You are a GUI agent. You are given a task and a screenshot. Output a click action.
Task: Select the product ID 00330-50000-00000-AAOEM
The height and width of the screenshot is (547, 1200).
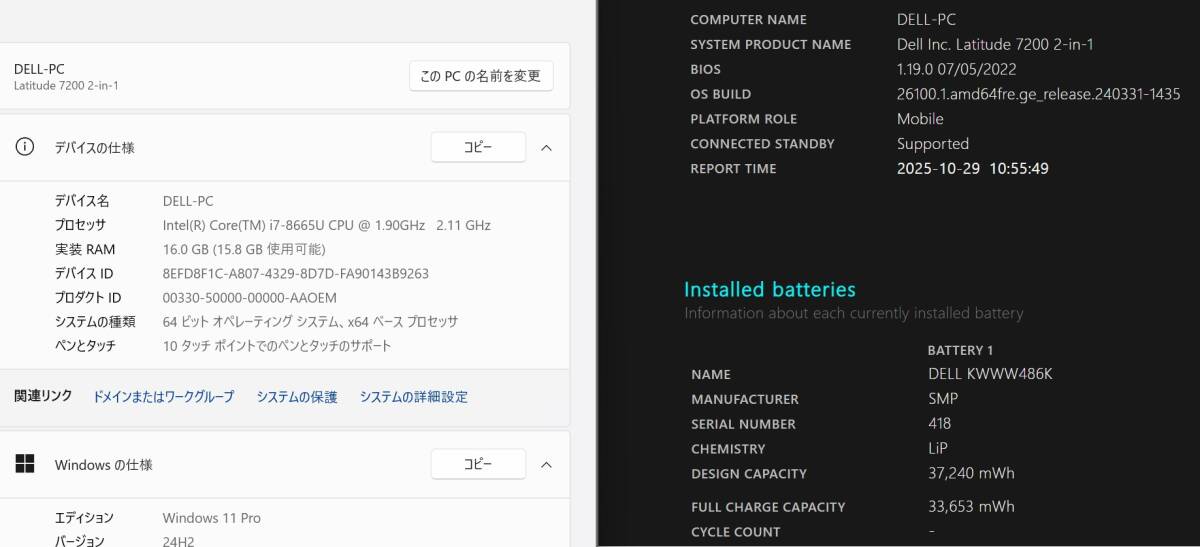250,298
